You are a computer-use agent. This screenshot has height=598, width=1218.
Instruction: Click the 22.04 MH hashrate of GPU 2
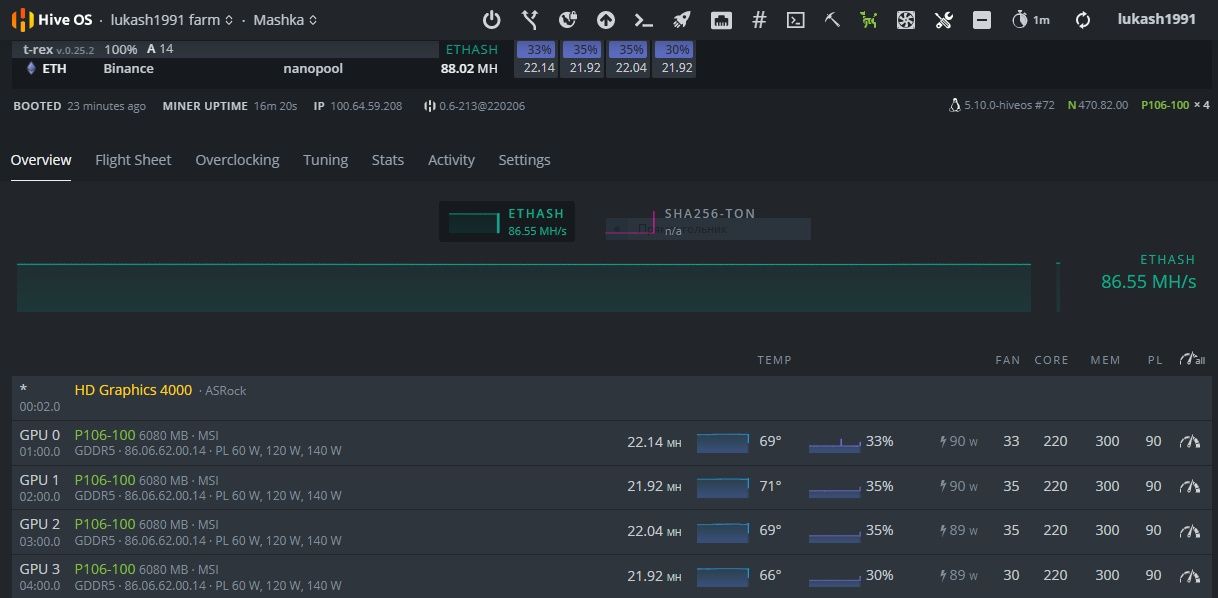[x=654, y=531]
